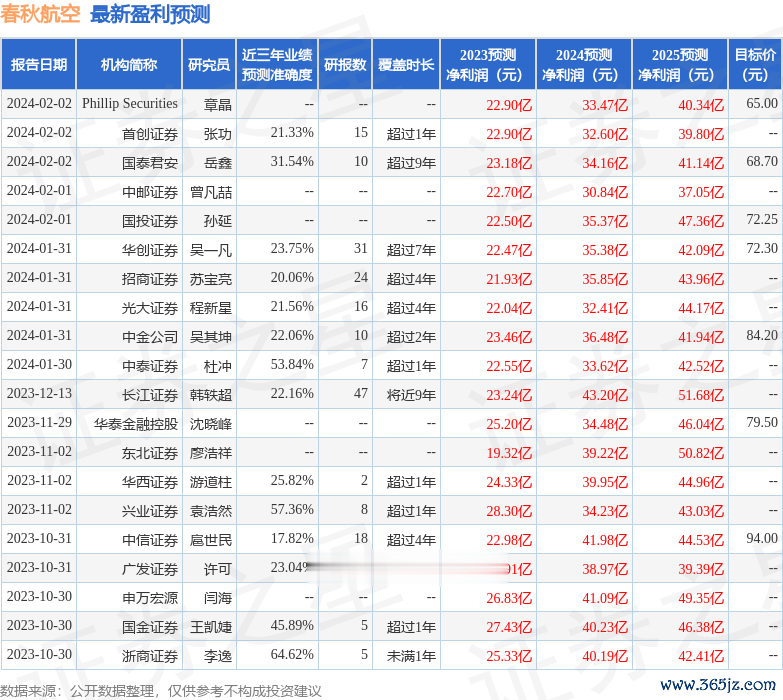This screenshot has height=700, width=783.
Task: Click accuracy value 53.84%
Action: [292, 364]
